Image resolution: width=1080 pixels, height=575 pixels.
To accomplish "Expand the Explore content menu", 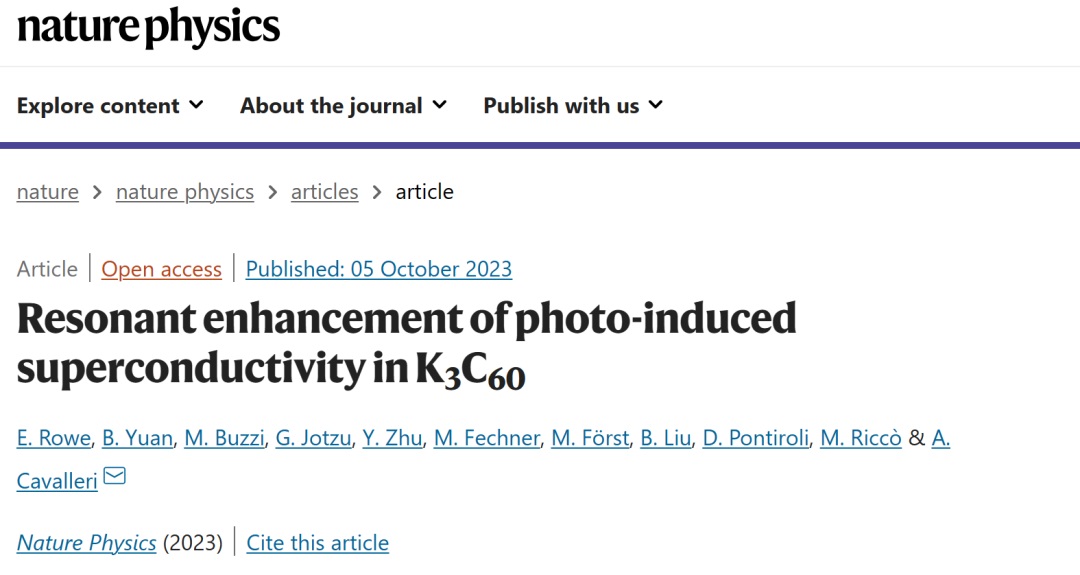I will (110, 105).
